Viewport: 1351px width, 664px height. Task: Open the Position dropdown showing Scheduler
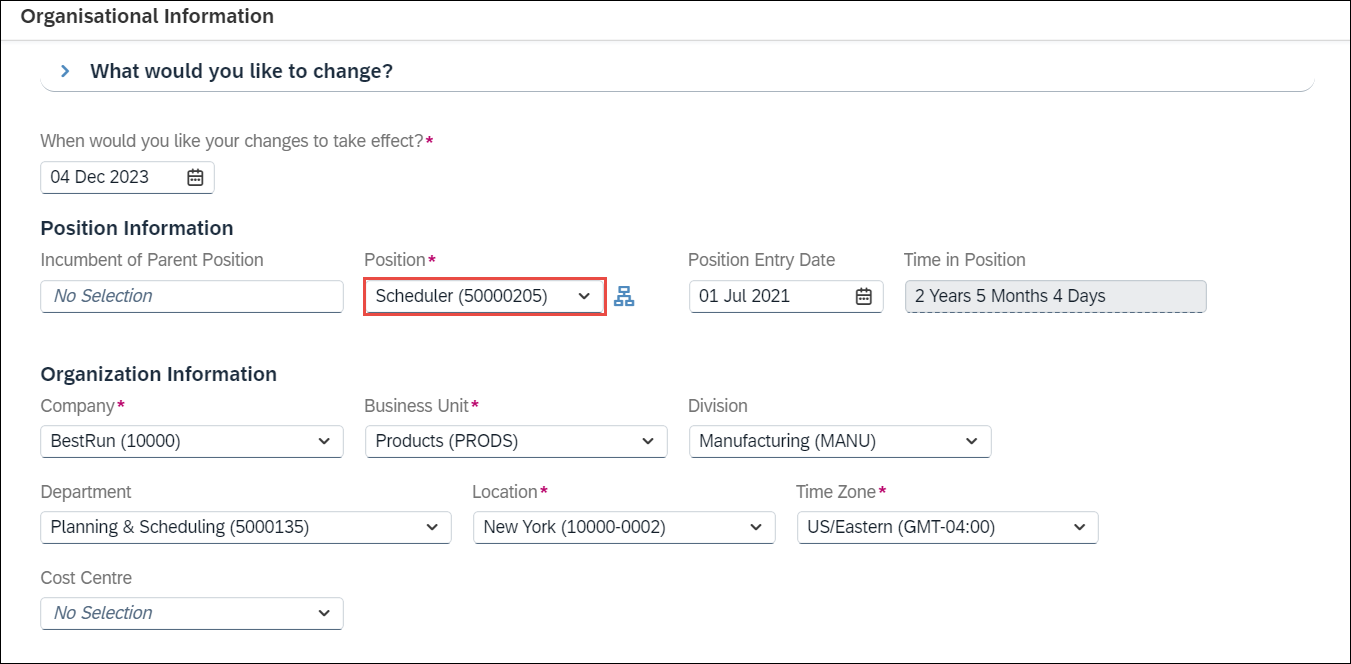tap(484, 296)
